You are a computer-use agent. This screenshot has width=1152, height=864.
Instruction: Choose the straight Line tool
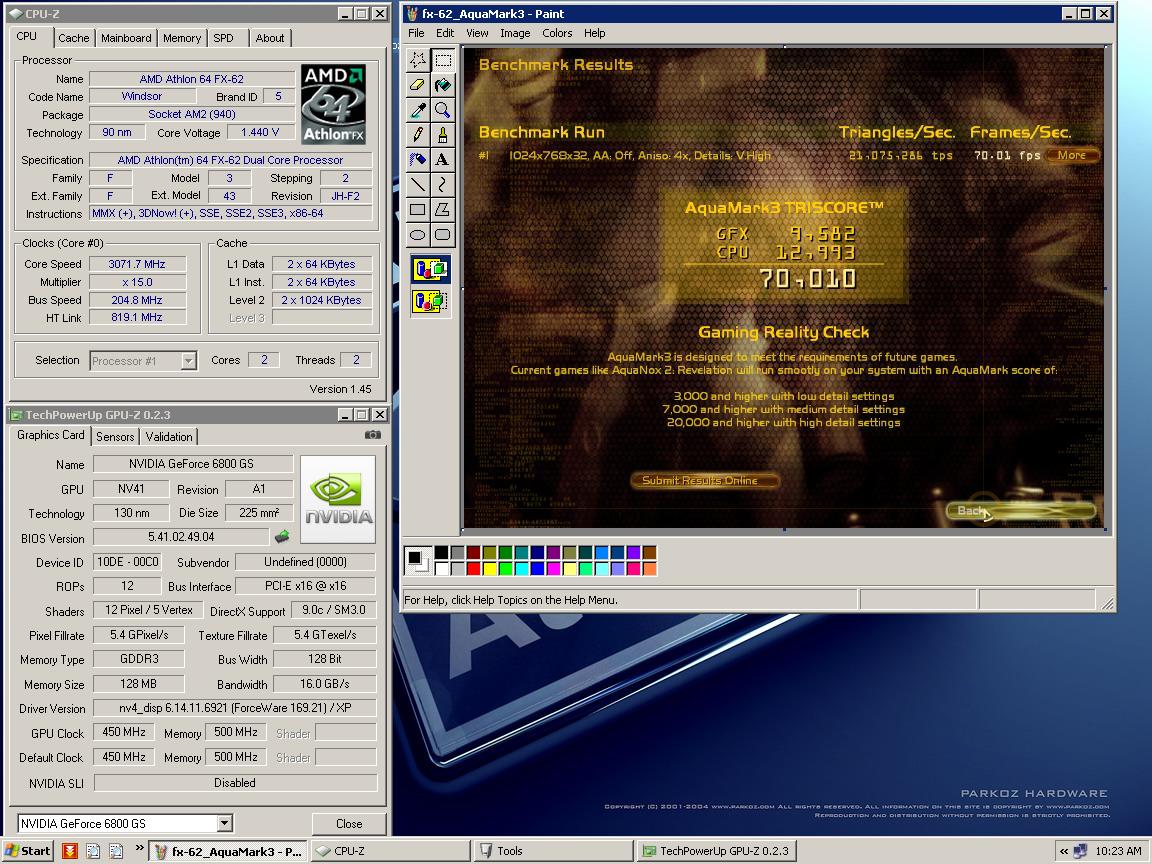pos(418,184)
